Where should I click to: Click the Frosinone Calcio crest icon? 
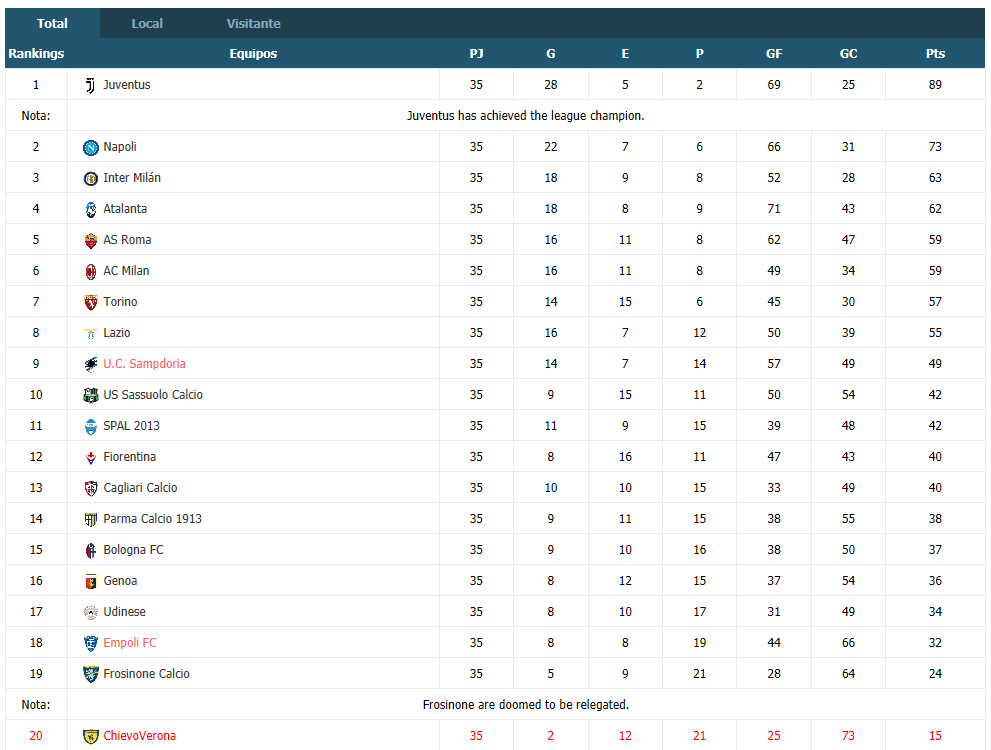coord(91,674)
